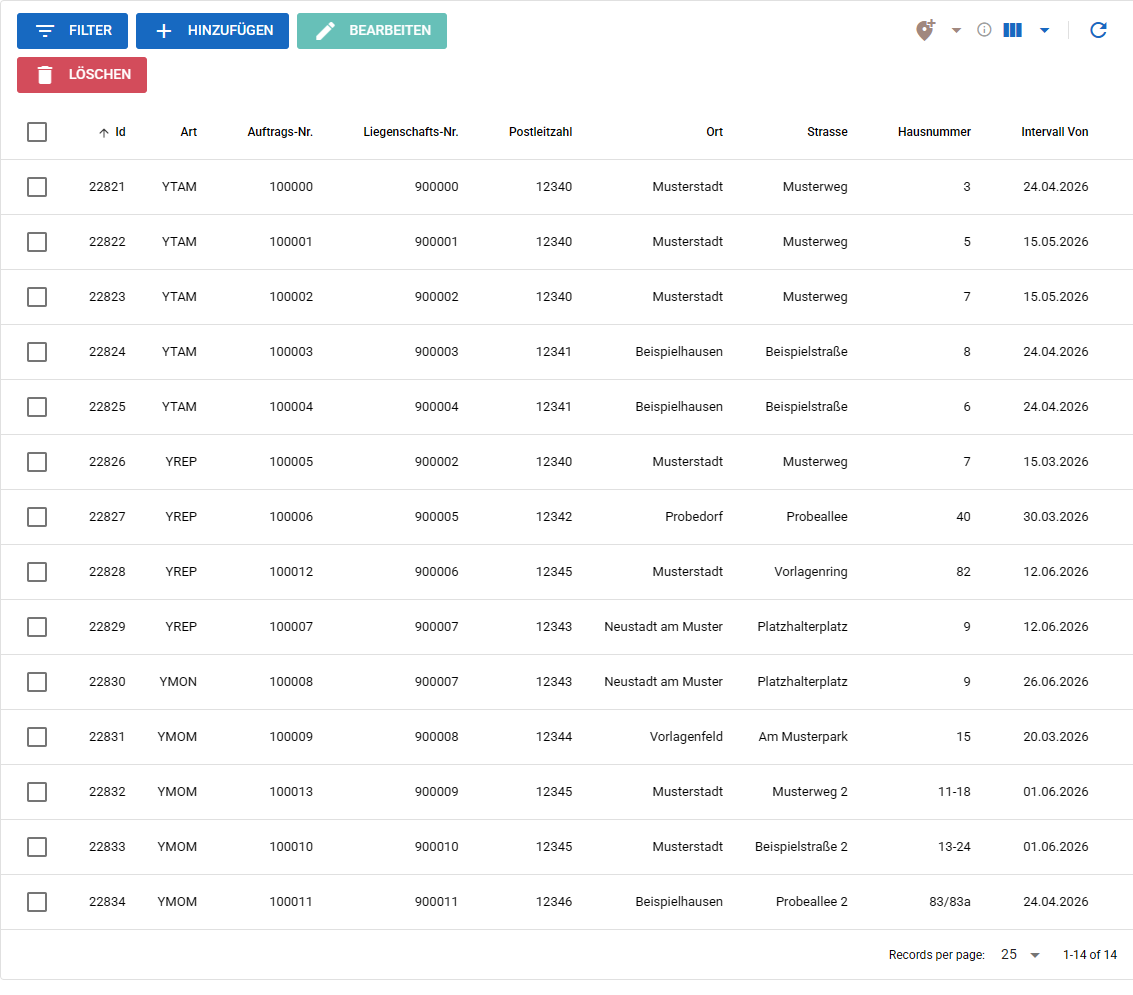Click the Beispielhausen cell in row 22824
The width and height of the screenshot is (1133, 995).
coord(678,352)
